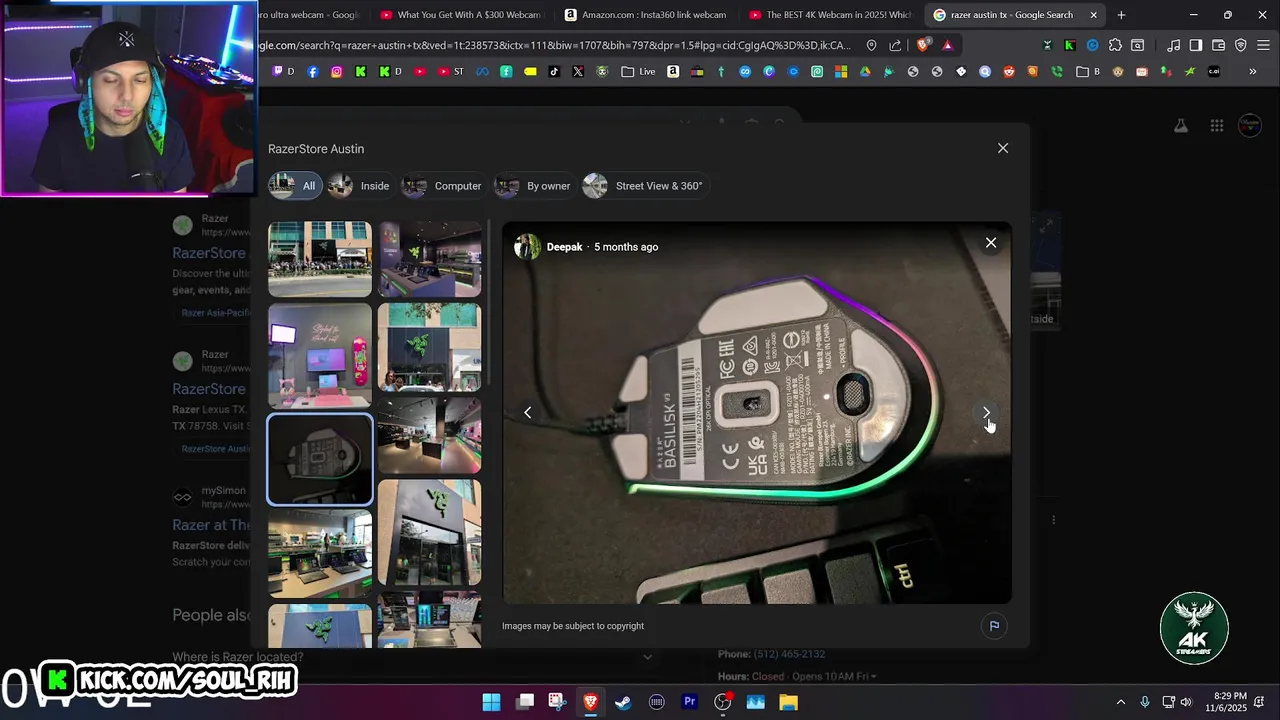
Task: Close the RazerStore Austin photo gallery dialog
Action: point(1003,148)
